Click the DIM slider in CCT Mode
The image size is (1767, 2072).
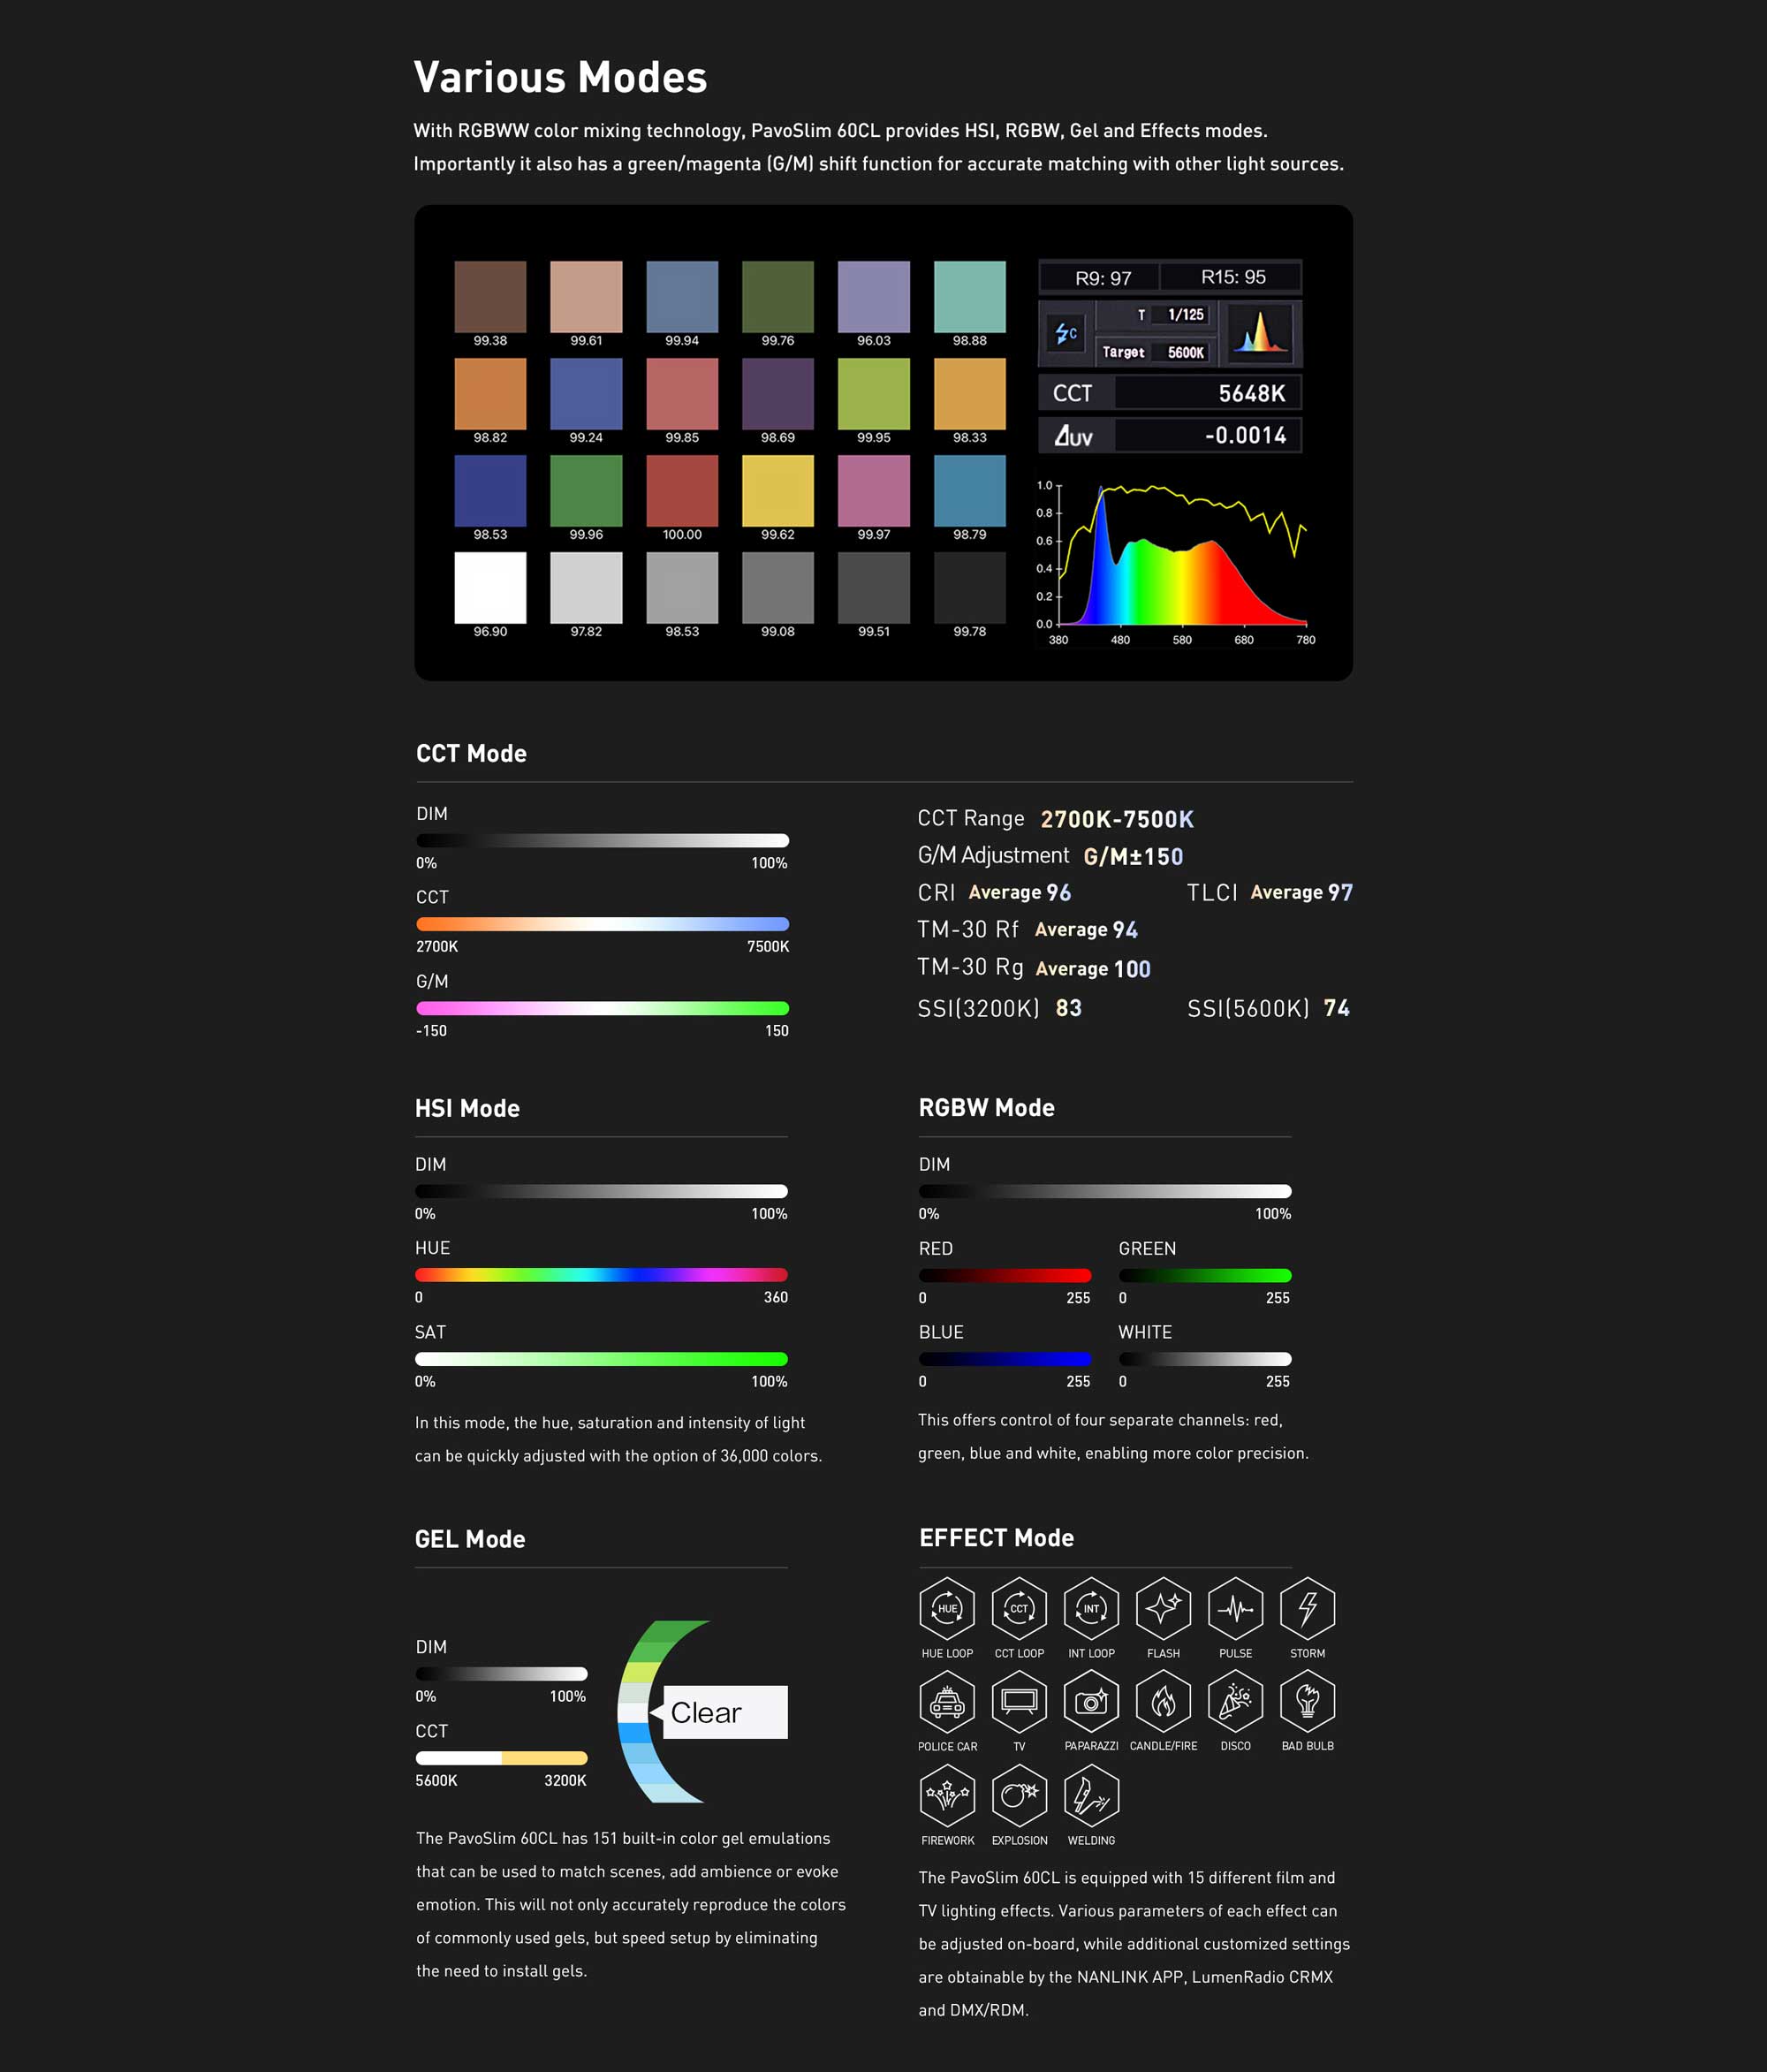pyautogui.click(x=602, y=840)
